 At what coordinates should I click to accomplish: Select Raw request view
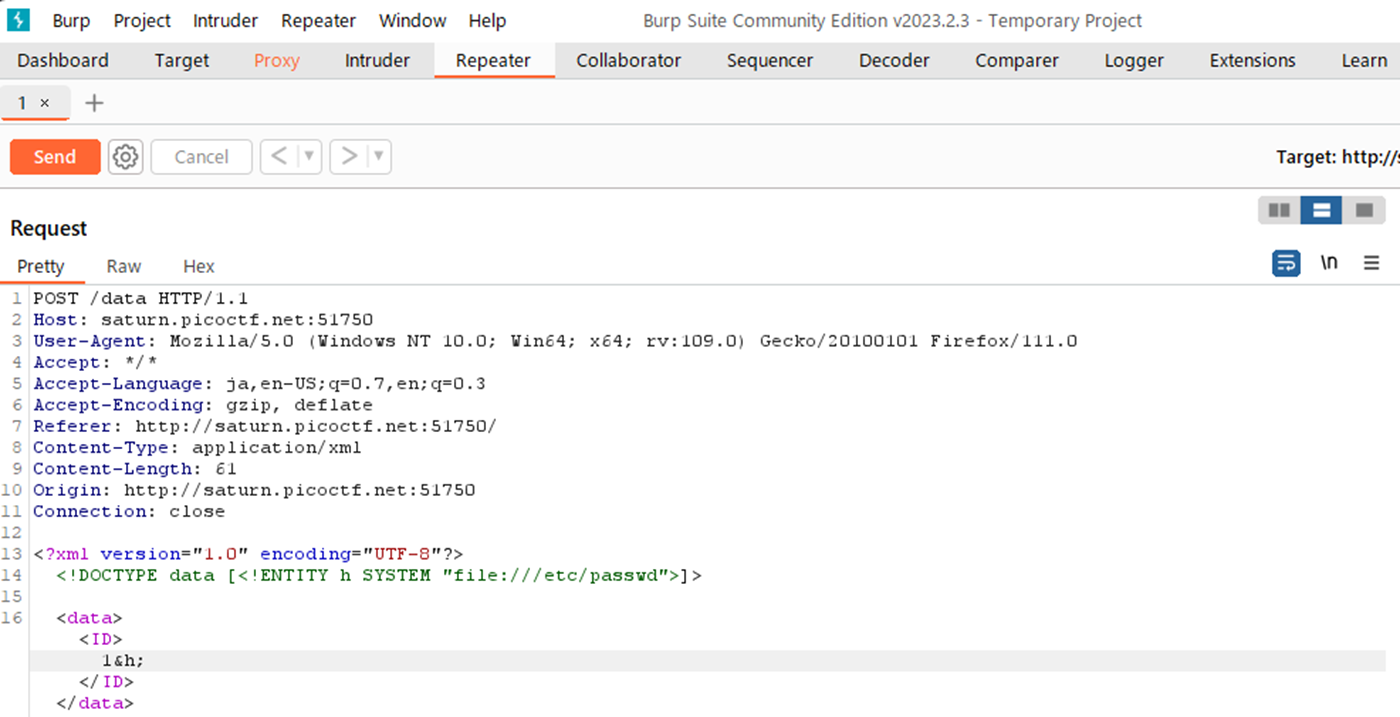coord(124,266)
